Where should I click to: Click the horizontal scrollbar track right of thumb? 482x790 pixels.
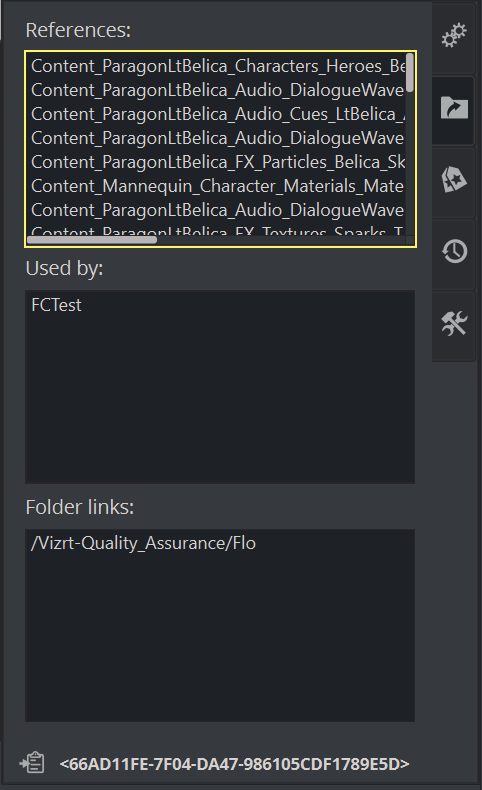[281, 240]
